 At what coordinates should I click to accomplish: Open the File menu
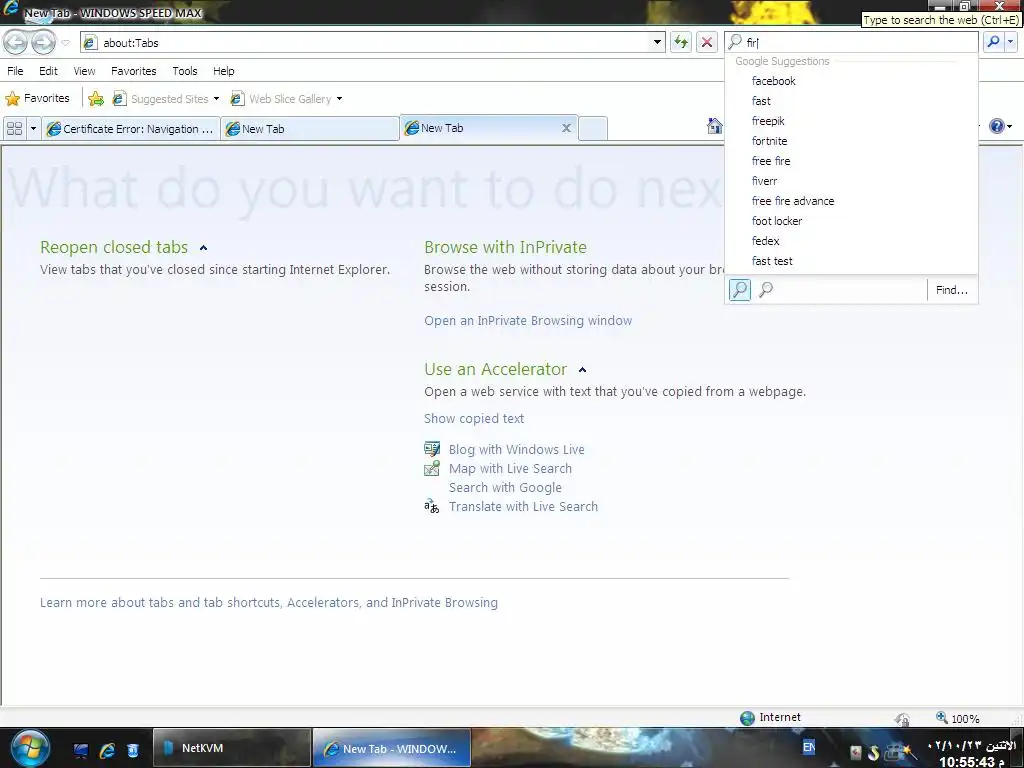click(15, 71)
